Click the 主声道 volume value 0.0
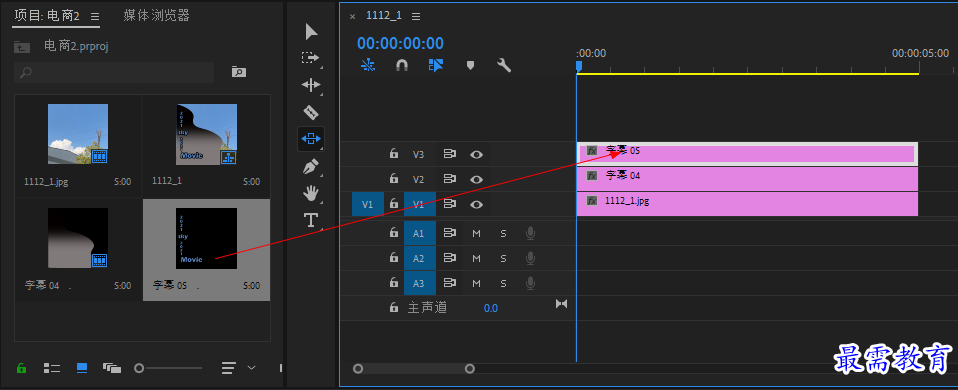Viewport: 958px width, 390px height. (491, 308)
